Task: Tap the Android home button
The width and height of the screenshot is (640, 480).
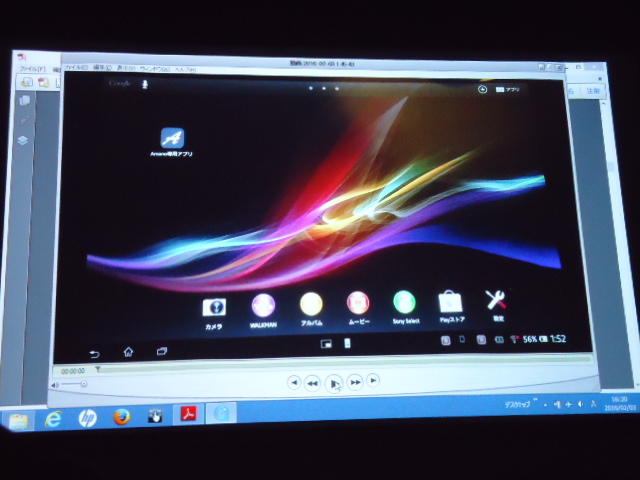Action: point(128,352)
